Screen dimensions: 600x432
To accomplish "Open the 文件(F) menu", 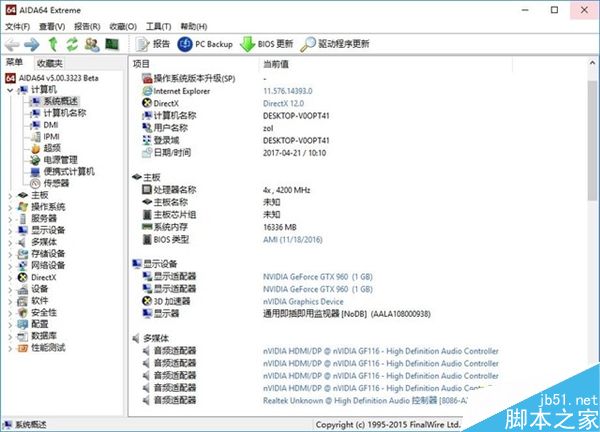I will click(18, 26).
